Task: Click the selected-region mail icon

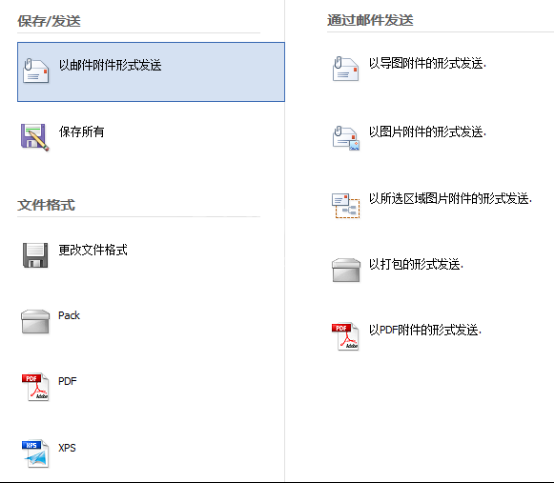Action: [x=346, y=205]
